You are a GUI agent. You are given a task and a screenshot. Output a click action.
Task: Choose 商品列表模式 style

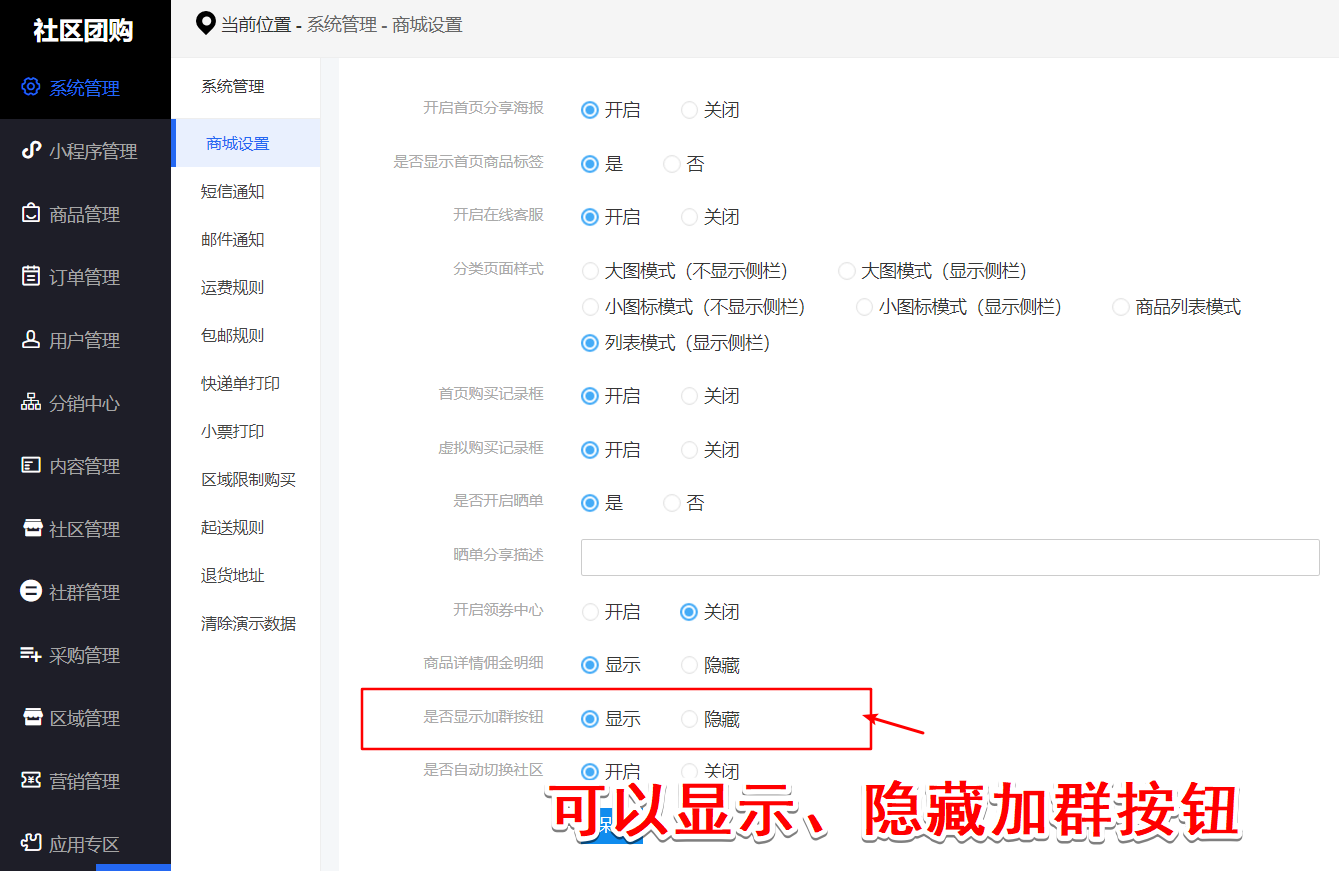click(x=1121, y=307)
